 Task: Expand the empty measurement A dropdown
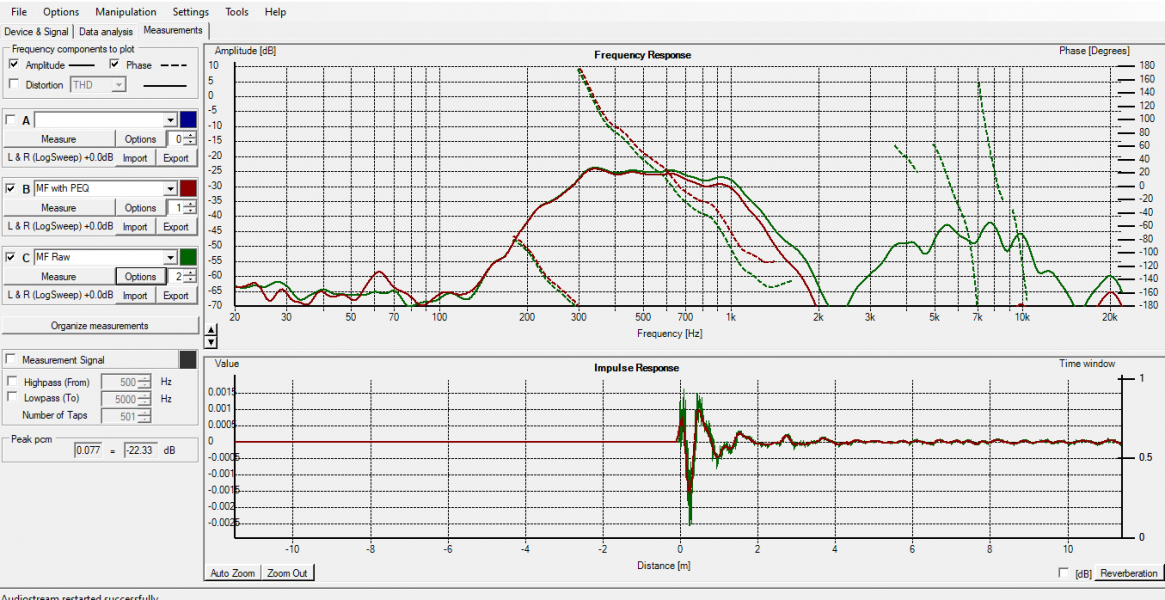point(170,120)
